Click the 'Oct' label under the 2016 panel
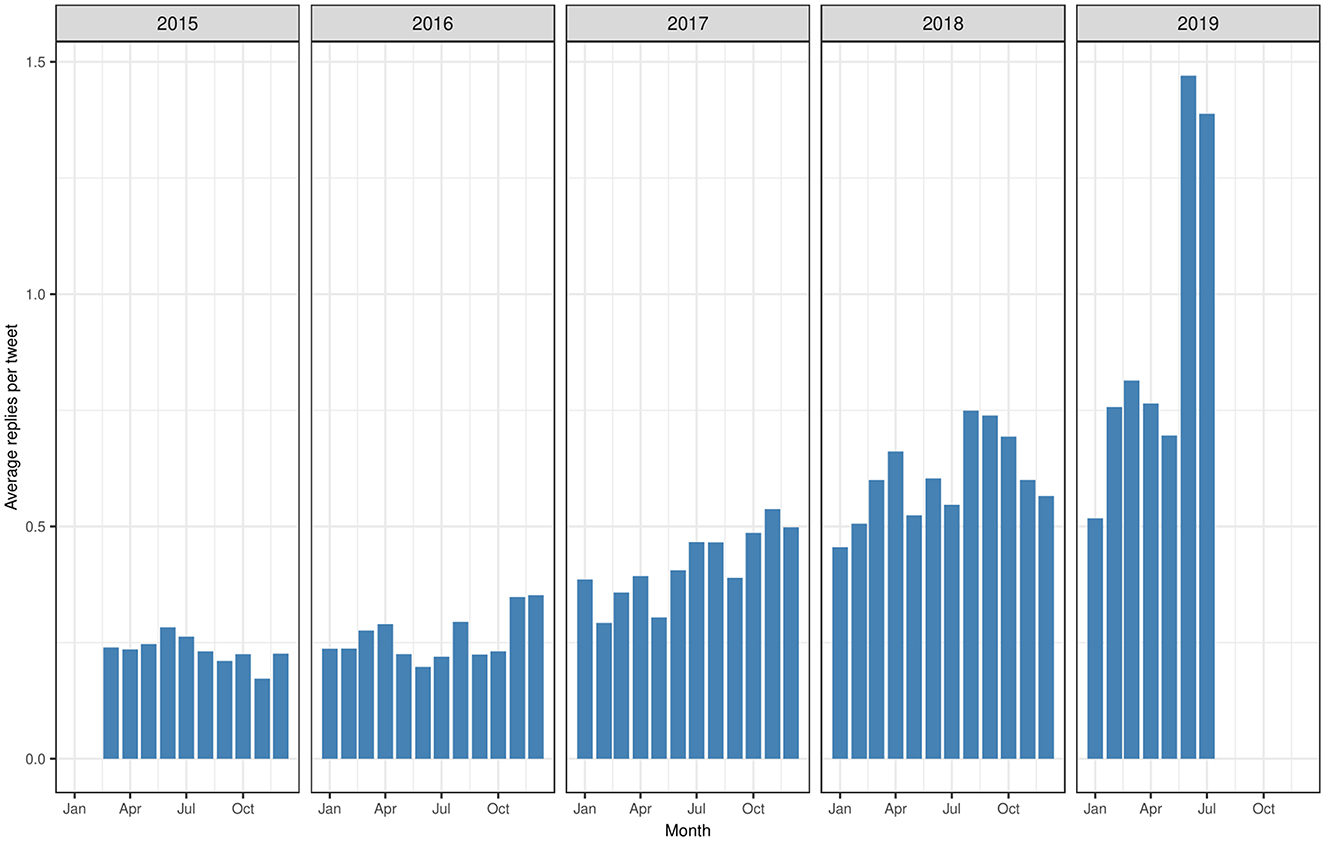 498,808
